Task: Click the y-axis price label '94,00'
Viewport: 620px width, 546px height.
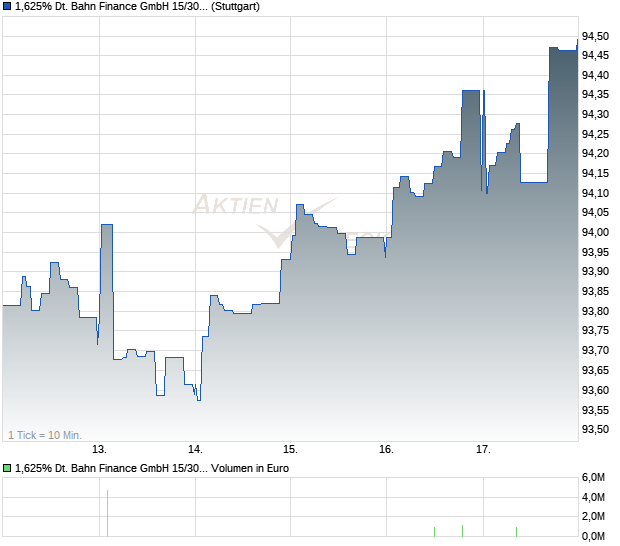Action: (x=595, y=232)
